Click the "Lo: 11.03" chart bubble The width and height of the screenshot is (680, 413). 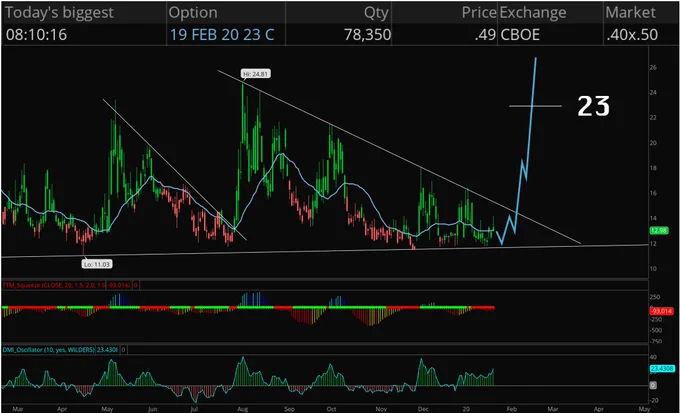pos(97,264)
